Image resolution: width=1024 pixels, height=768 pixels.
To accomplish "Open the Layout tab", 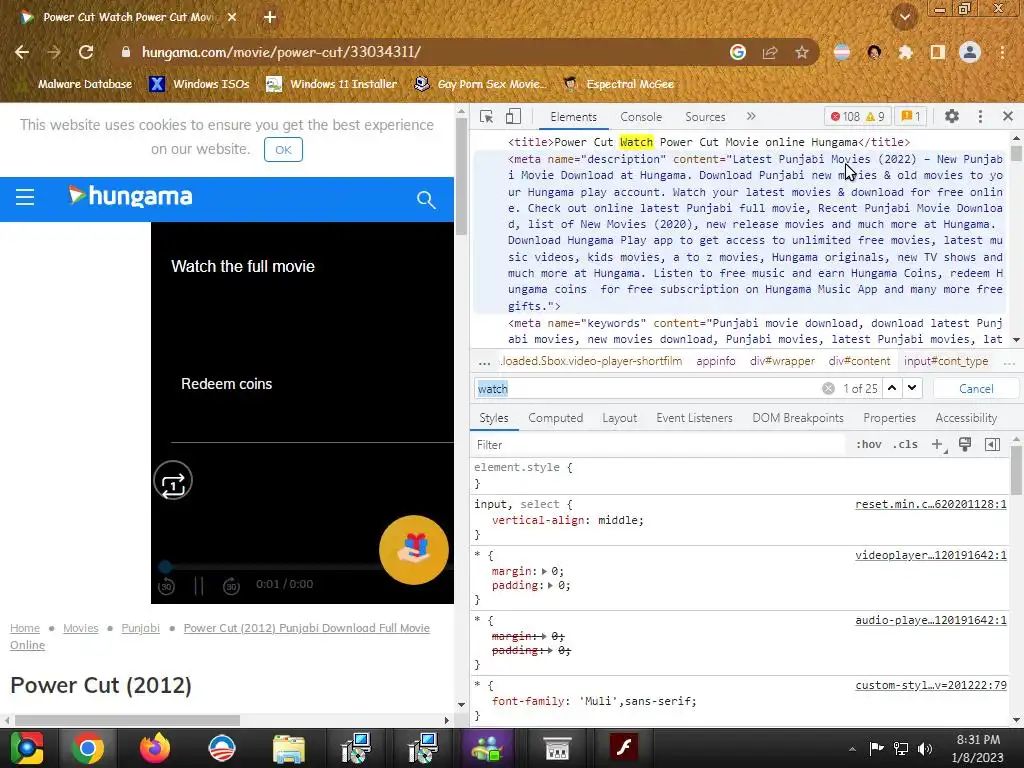I will [x=619, y=418].
